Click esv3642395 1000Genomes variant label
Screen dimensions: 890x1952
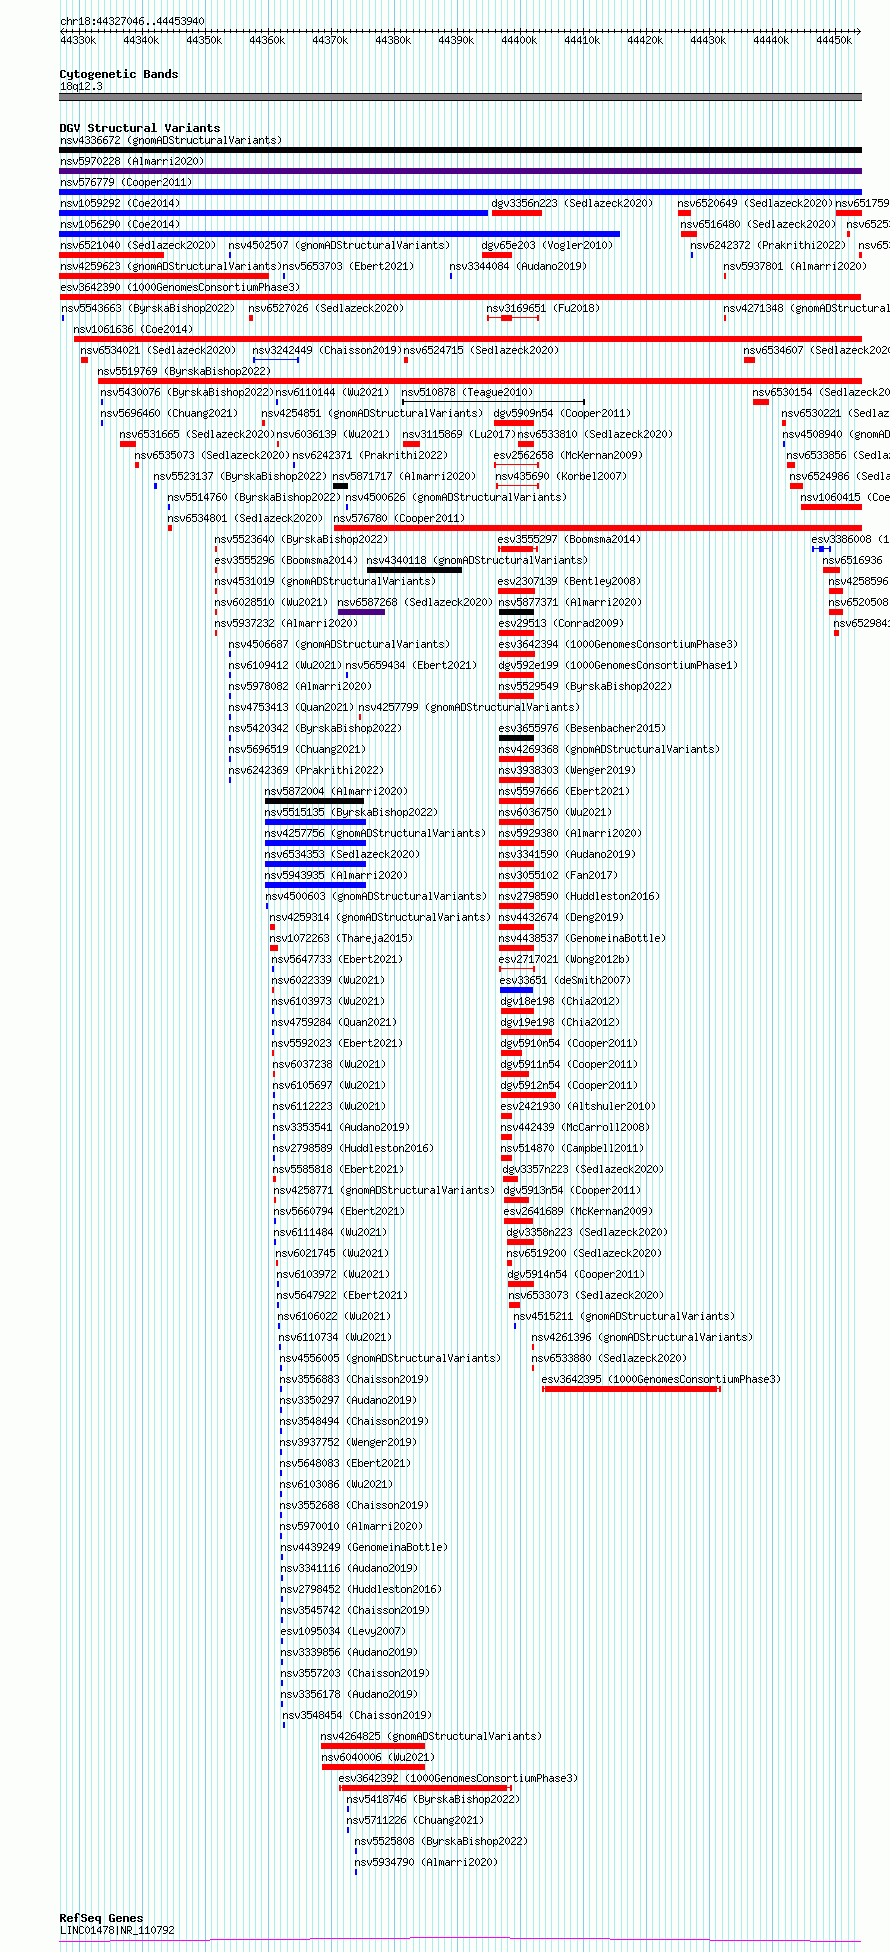(662, 1379)
